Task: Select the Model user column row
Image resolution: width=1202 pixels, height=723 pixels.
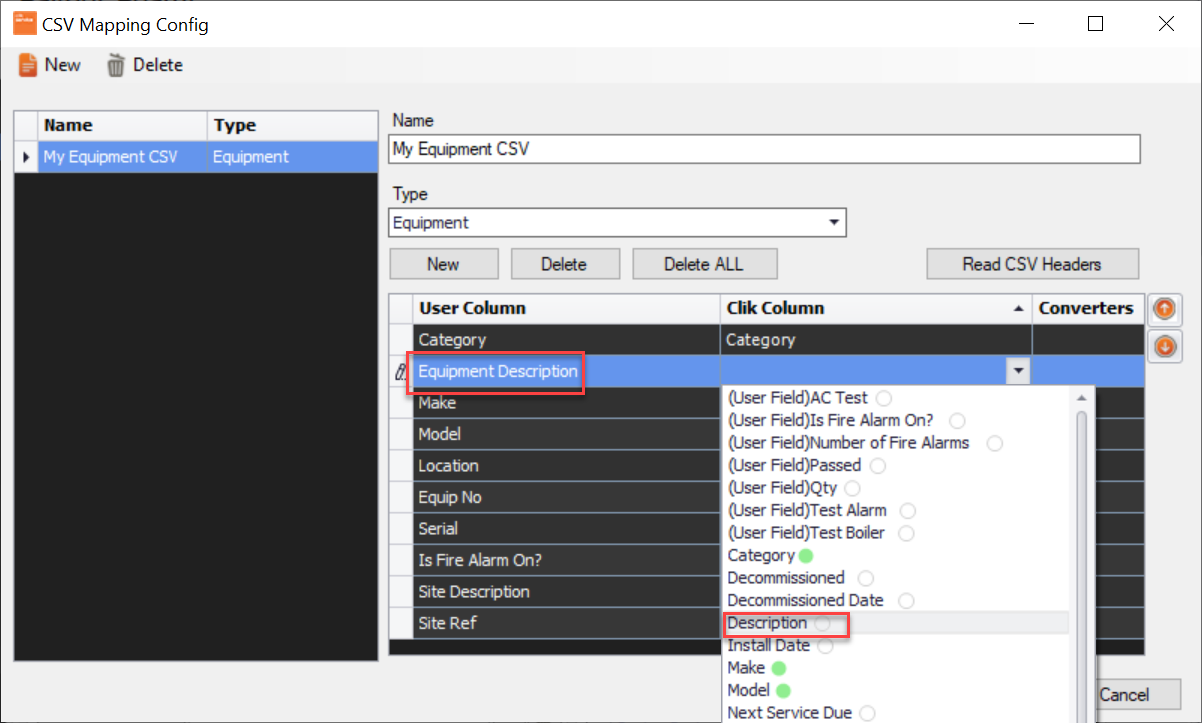Action: coord(566,434)
